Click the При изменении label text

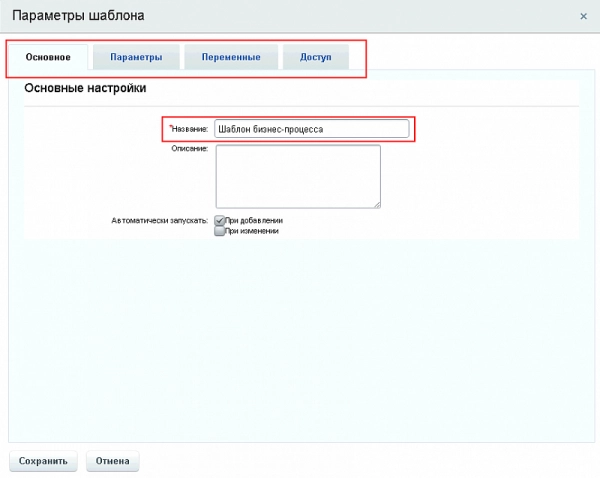(252, 230)
